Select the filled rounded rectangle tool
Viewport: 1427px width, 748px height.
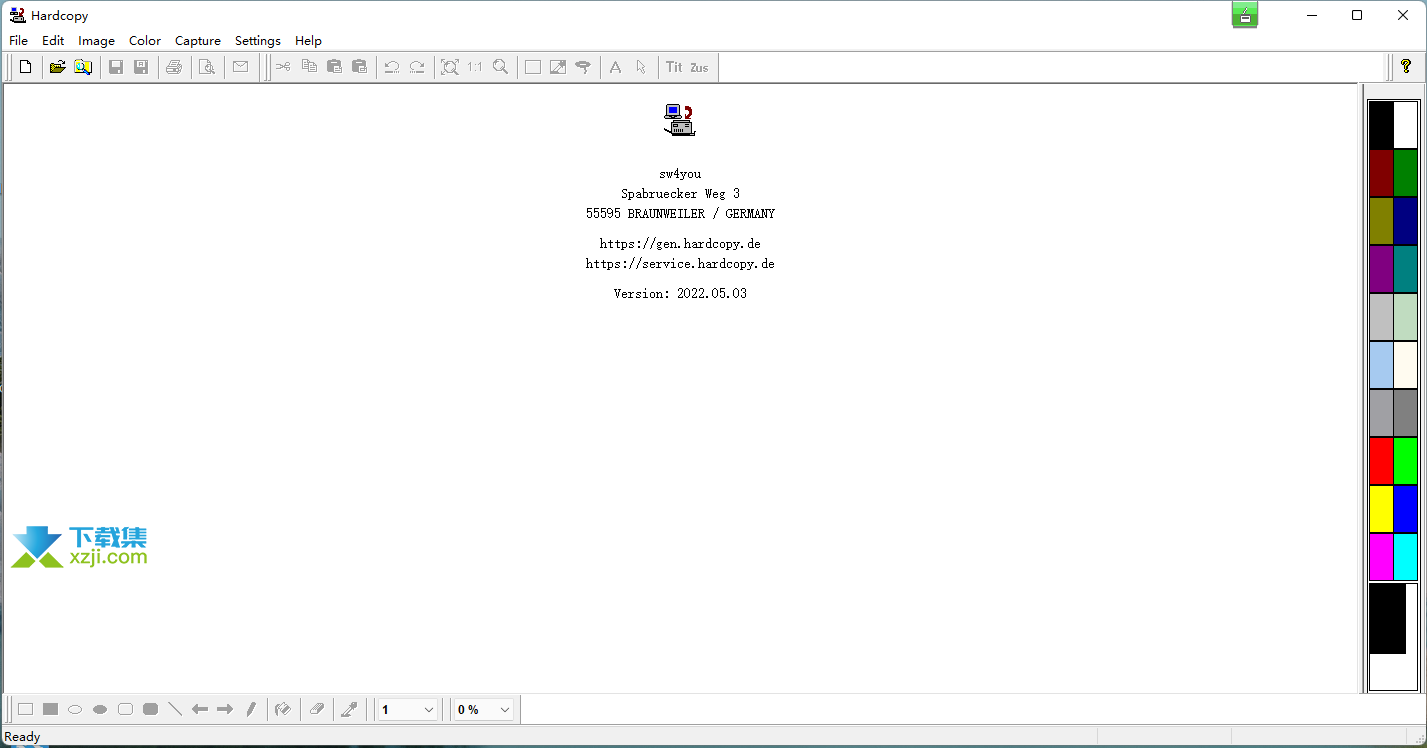[x=150, y=709]
